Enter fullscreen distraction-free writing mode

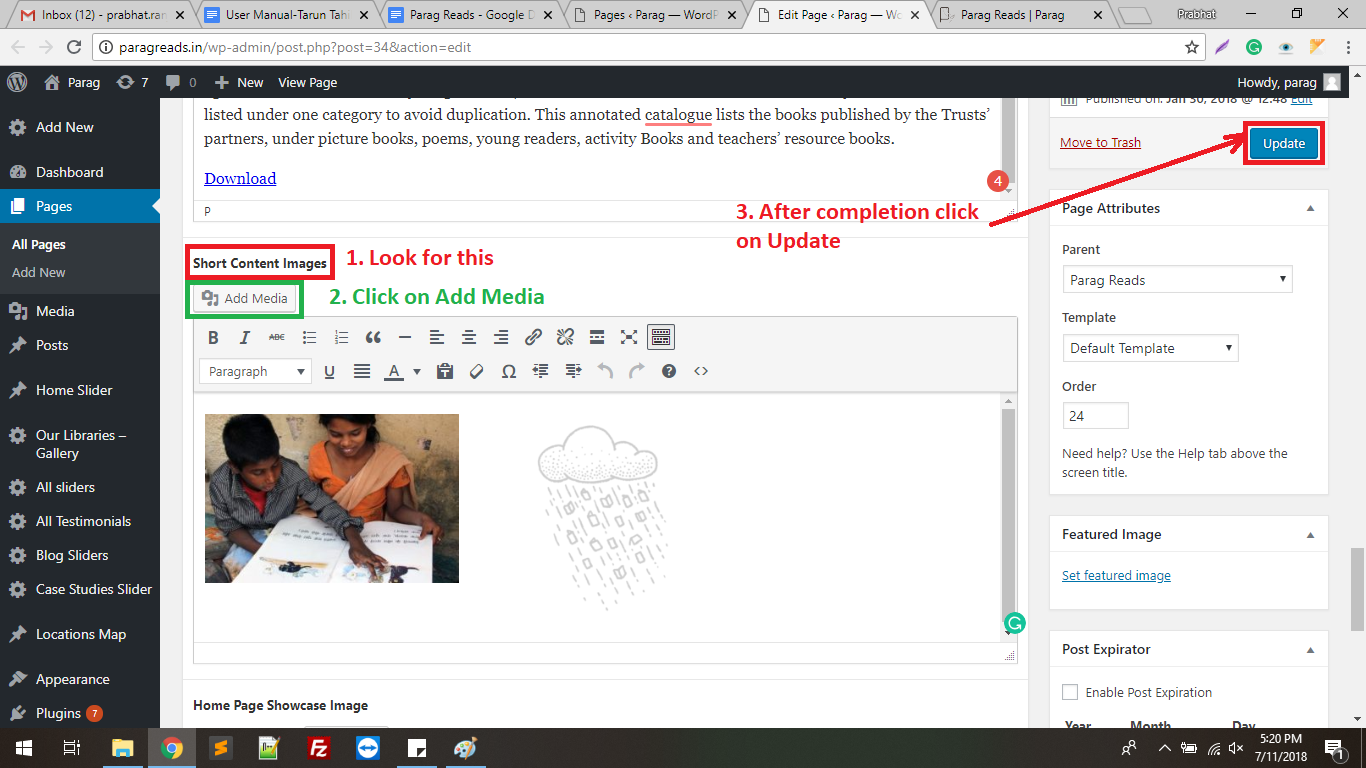[x=629, y=338]
